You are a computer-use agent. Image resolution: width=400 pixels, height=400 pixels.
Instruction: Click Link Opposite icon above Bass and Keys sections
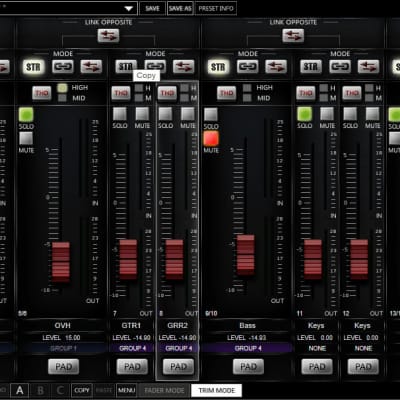click(293, 35)
